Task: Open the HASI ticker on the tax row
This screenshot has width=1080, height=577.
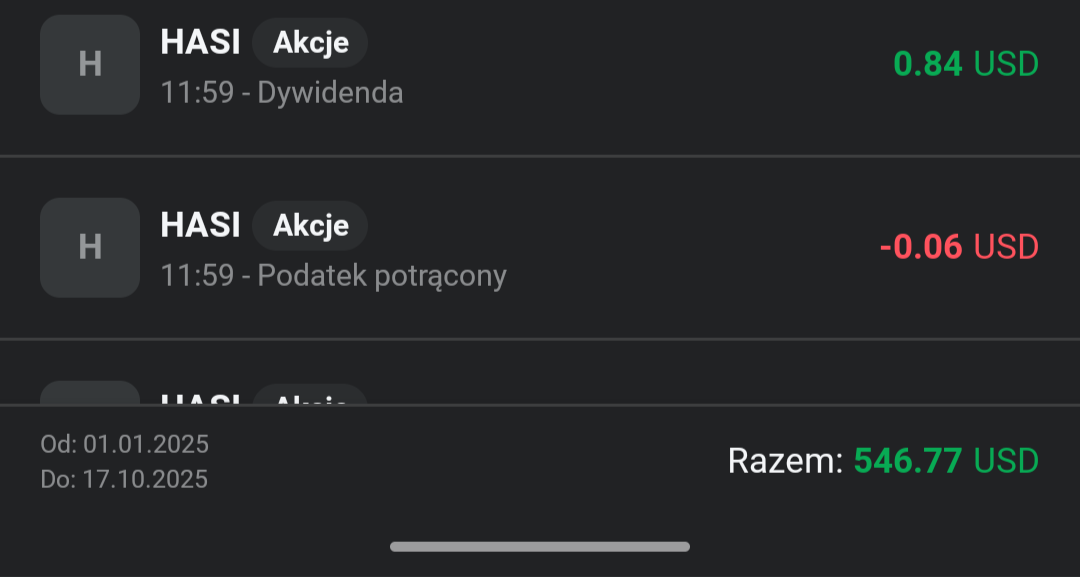Action: tap(200, 225)
